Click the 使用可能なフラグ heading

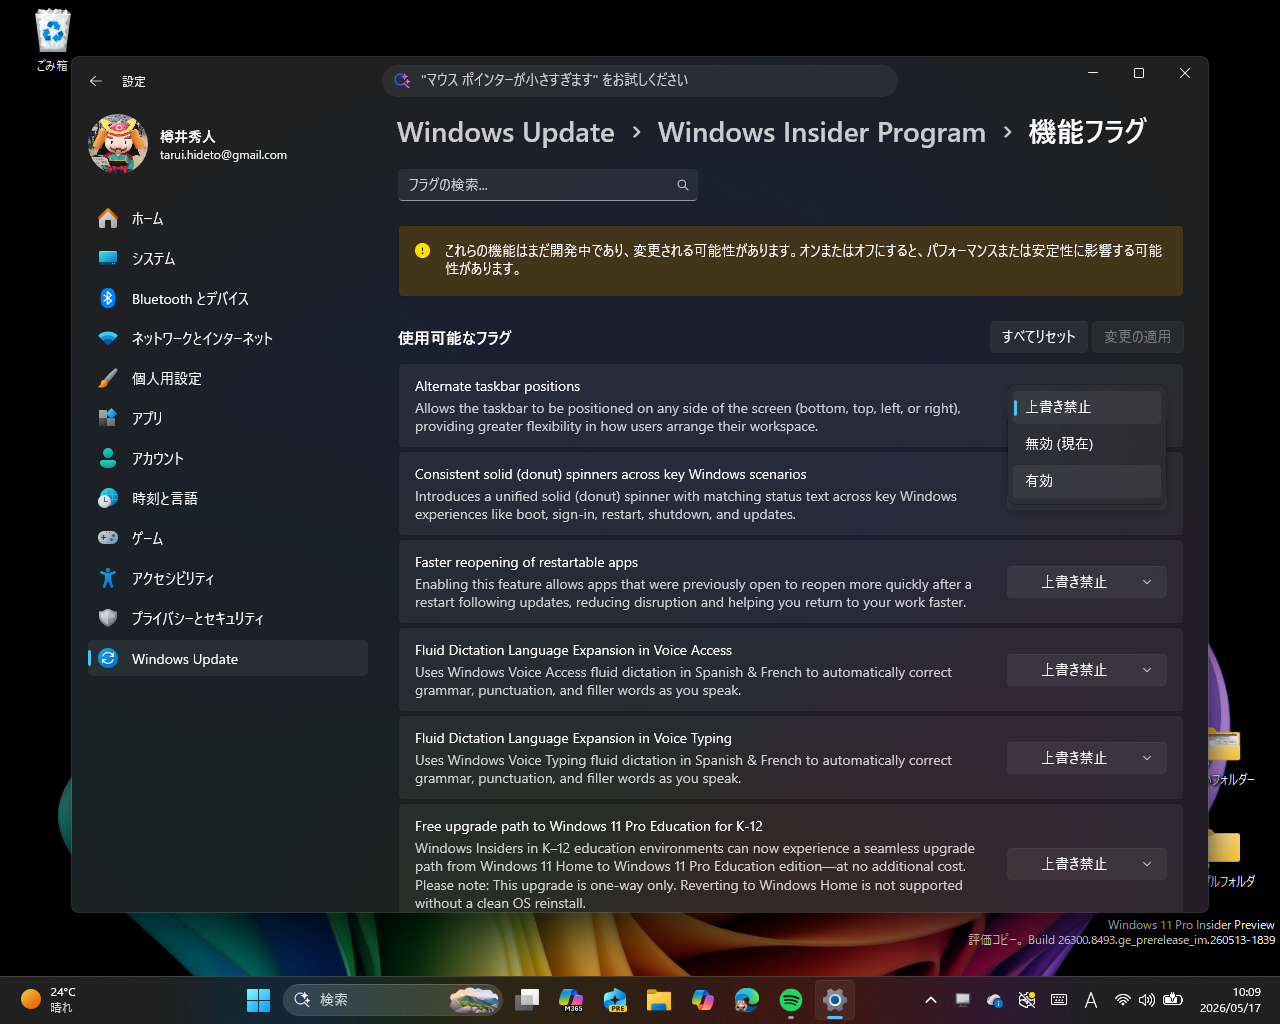coord(455,338)
